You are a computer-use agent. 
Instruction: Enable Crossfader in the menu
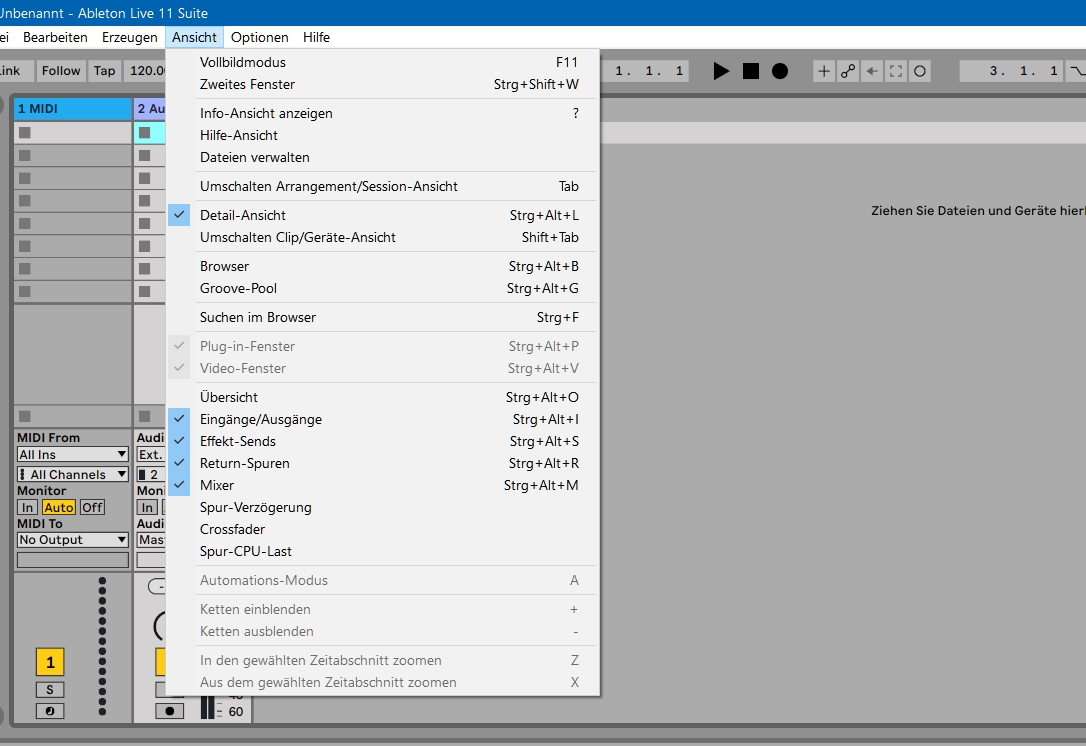pyautogui.click(x=382, y=530)
